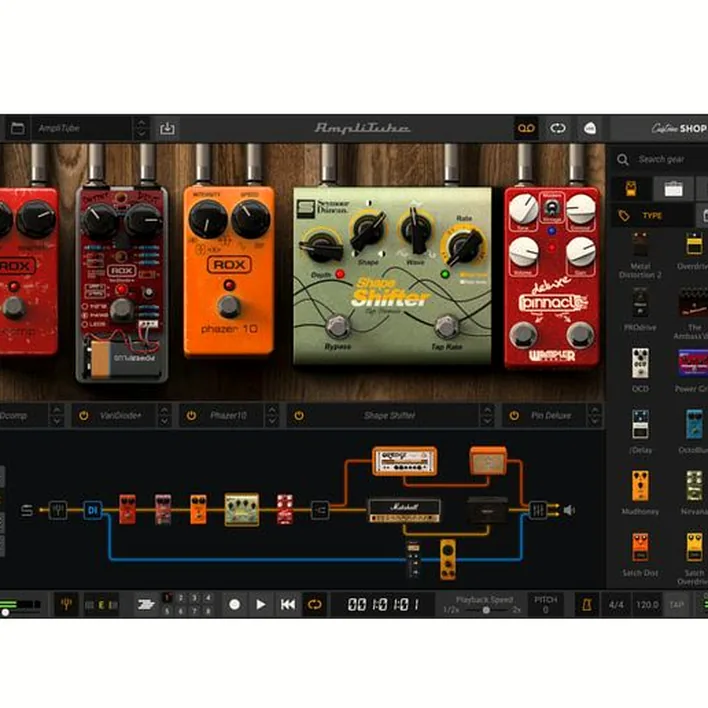Image resolution: width=708 pixels, height=708 pixels.
Task: Select the Marshall amp head in chain
Action: pos(404,511)
